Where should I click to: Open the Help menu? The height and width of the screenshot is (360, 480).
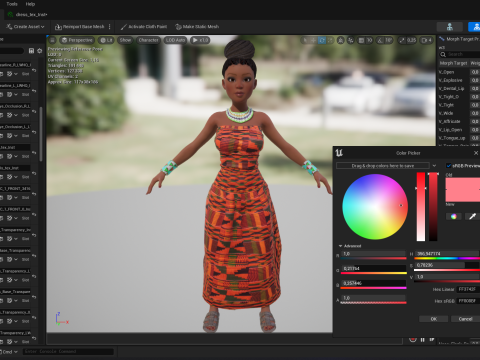(x=30, y=4)
